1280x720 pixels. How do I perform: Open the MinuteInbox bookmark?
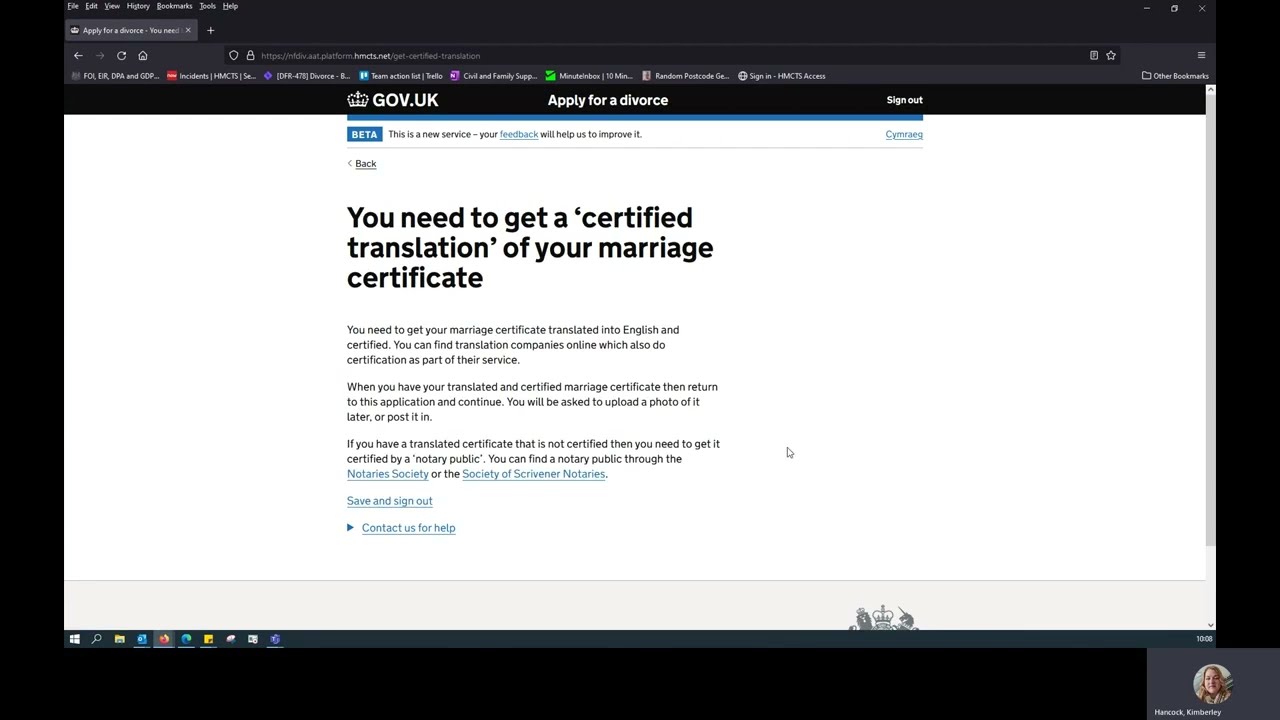click(x=589, y=76)
